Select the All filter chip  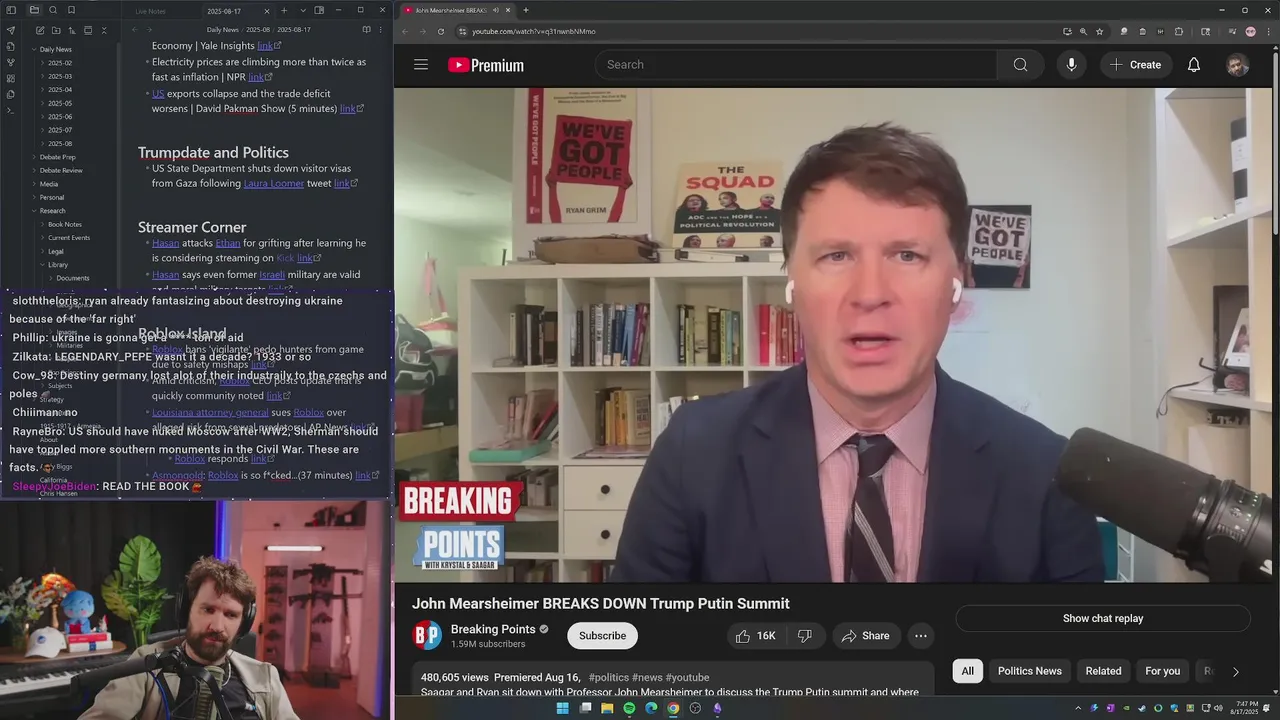click(x=968, y=671)
